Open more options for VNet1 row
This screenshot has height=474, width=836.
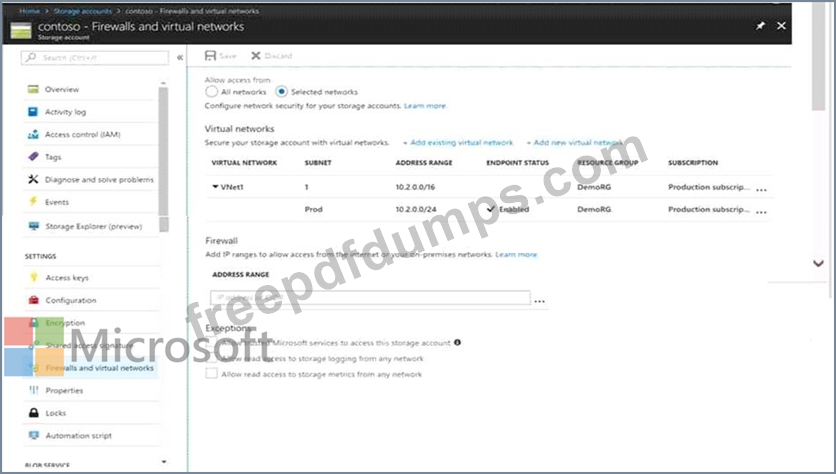click(x=761, y=189)
